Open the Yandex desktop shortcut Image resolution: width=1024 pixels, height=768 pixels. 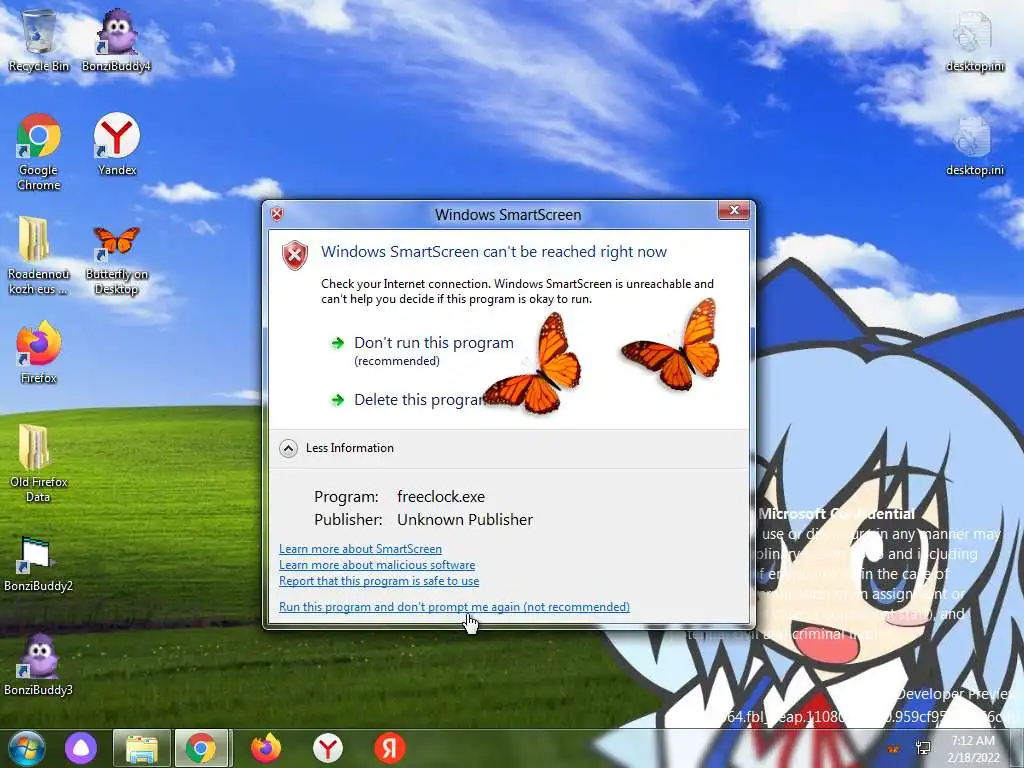coord(117,145)
